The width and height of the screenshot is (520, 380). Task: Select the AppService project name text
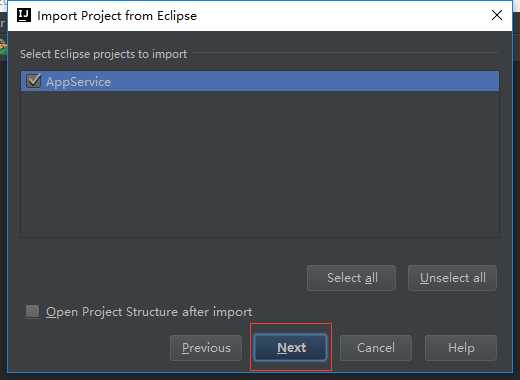pyautogui.click(x=79, y=82)
